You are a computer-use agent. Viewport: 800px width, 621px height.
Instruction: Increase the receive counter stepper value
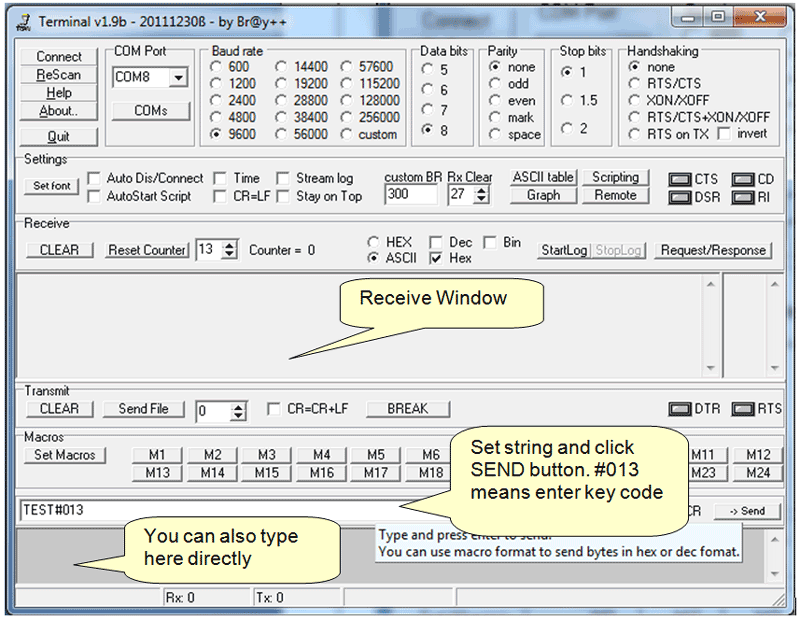[x=228, y=245]
